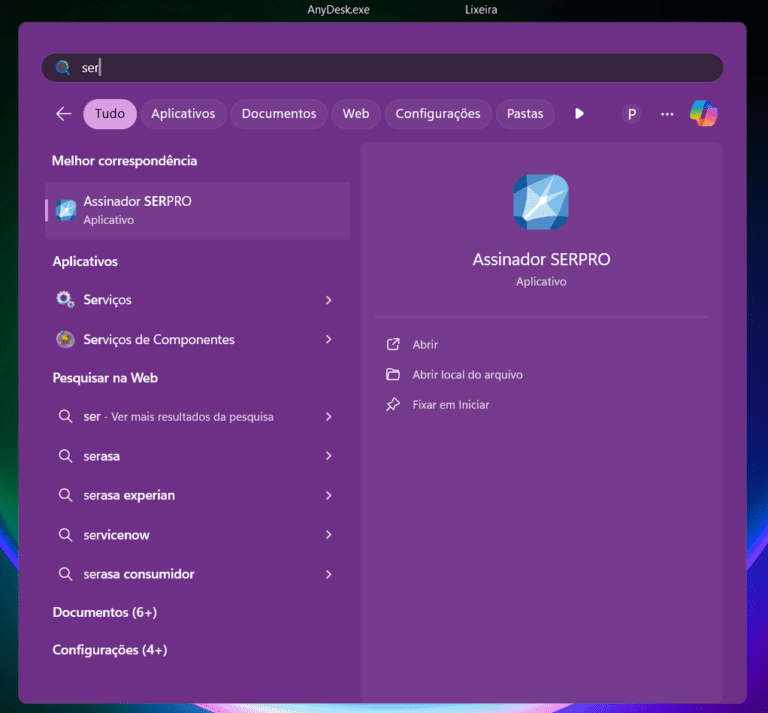Screen dimensions: 768x713
Task: Switch to the Documentos filter tab
Action: tap(279, 114)
